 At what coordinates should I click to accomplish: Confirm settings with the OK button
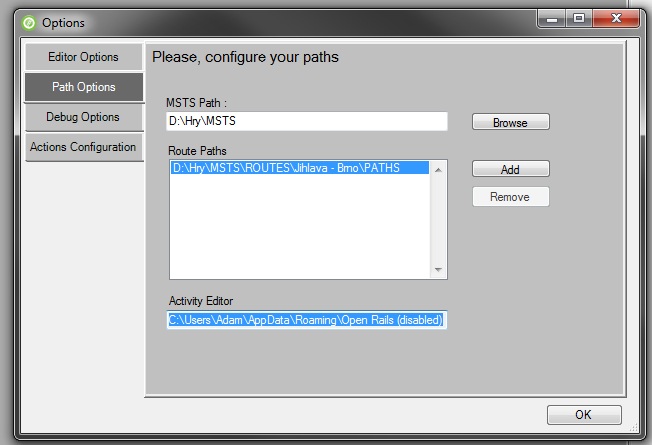click(583, 415)
